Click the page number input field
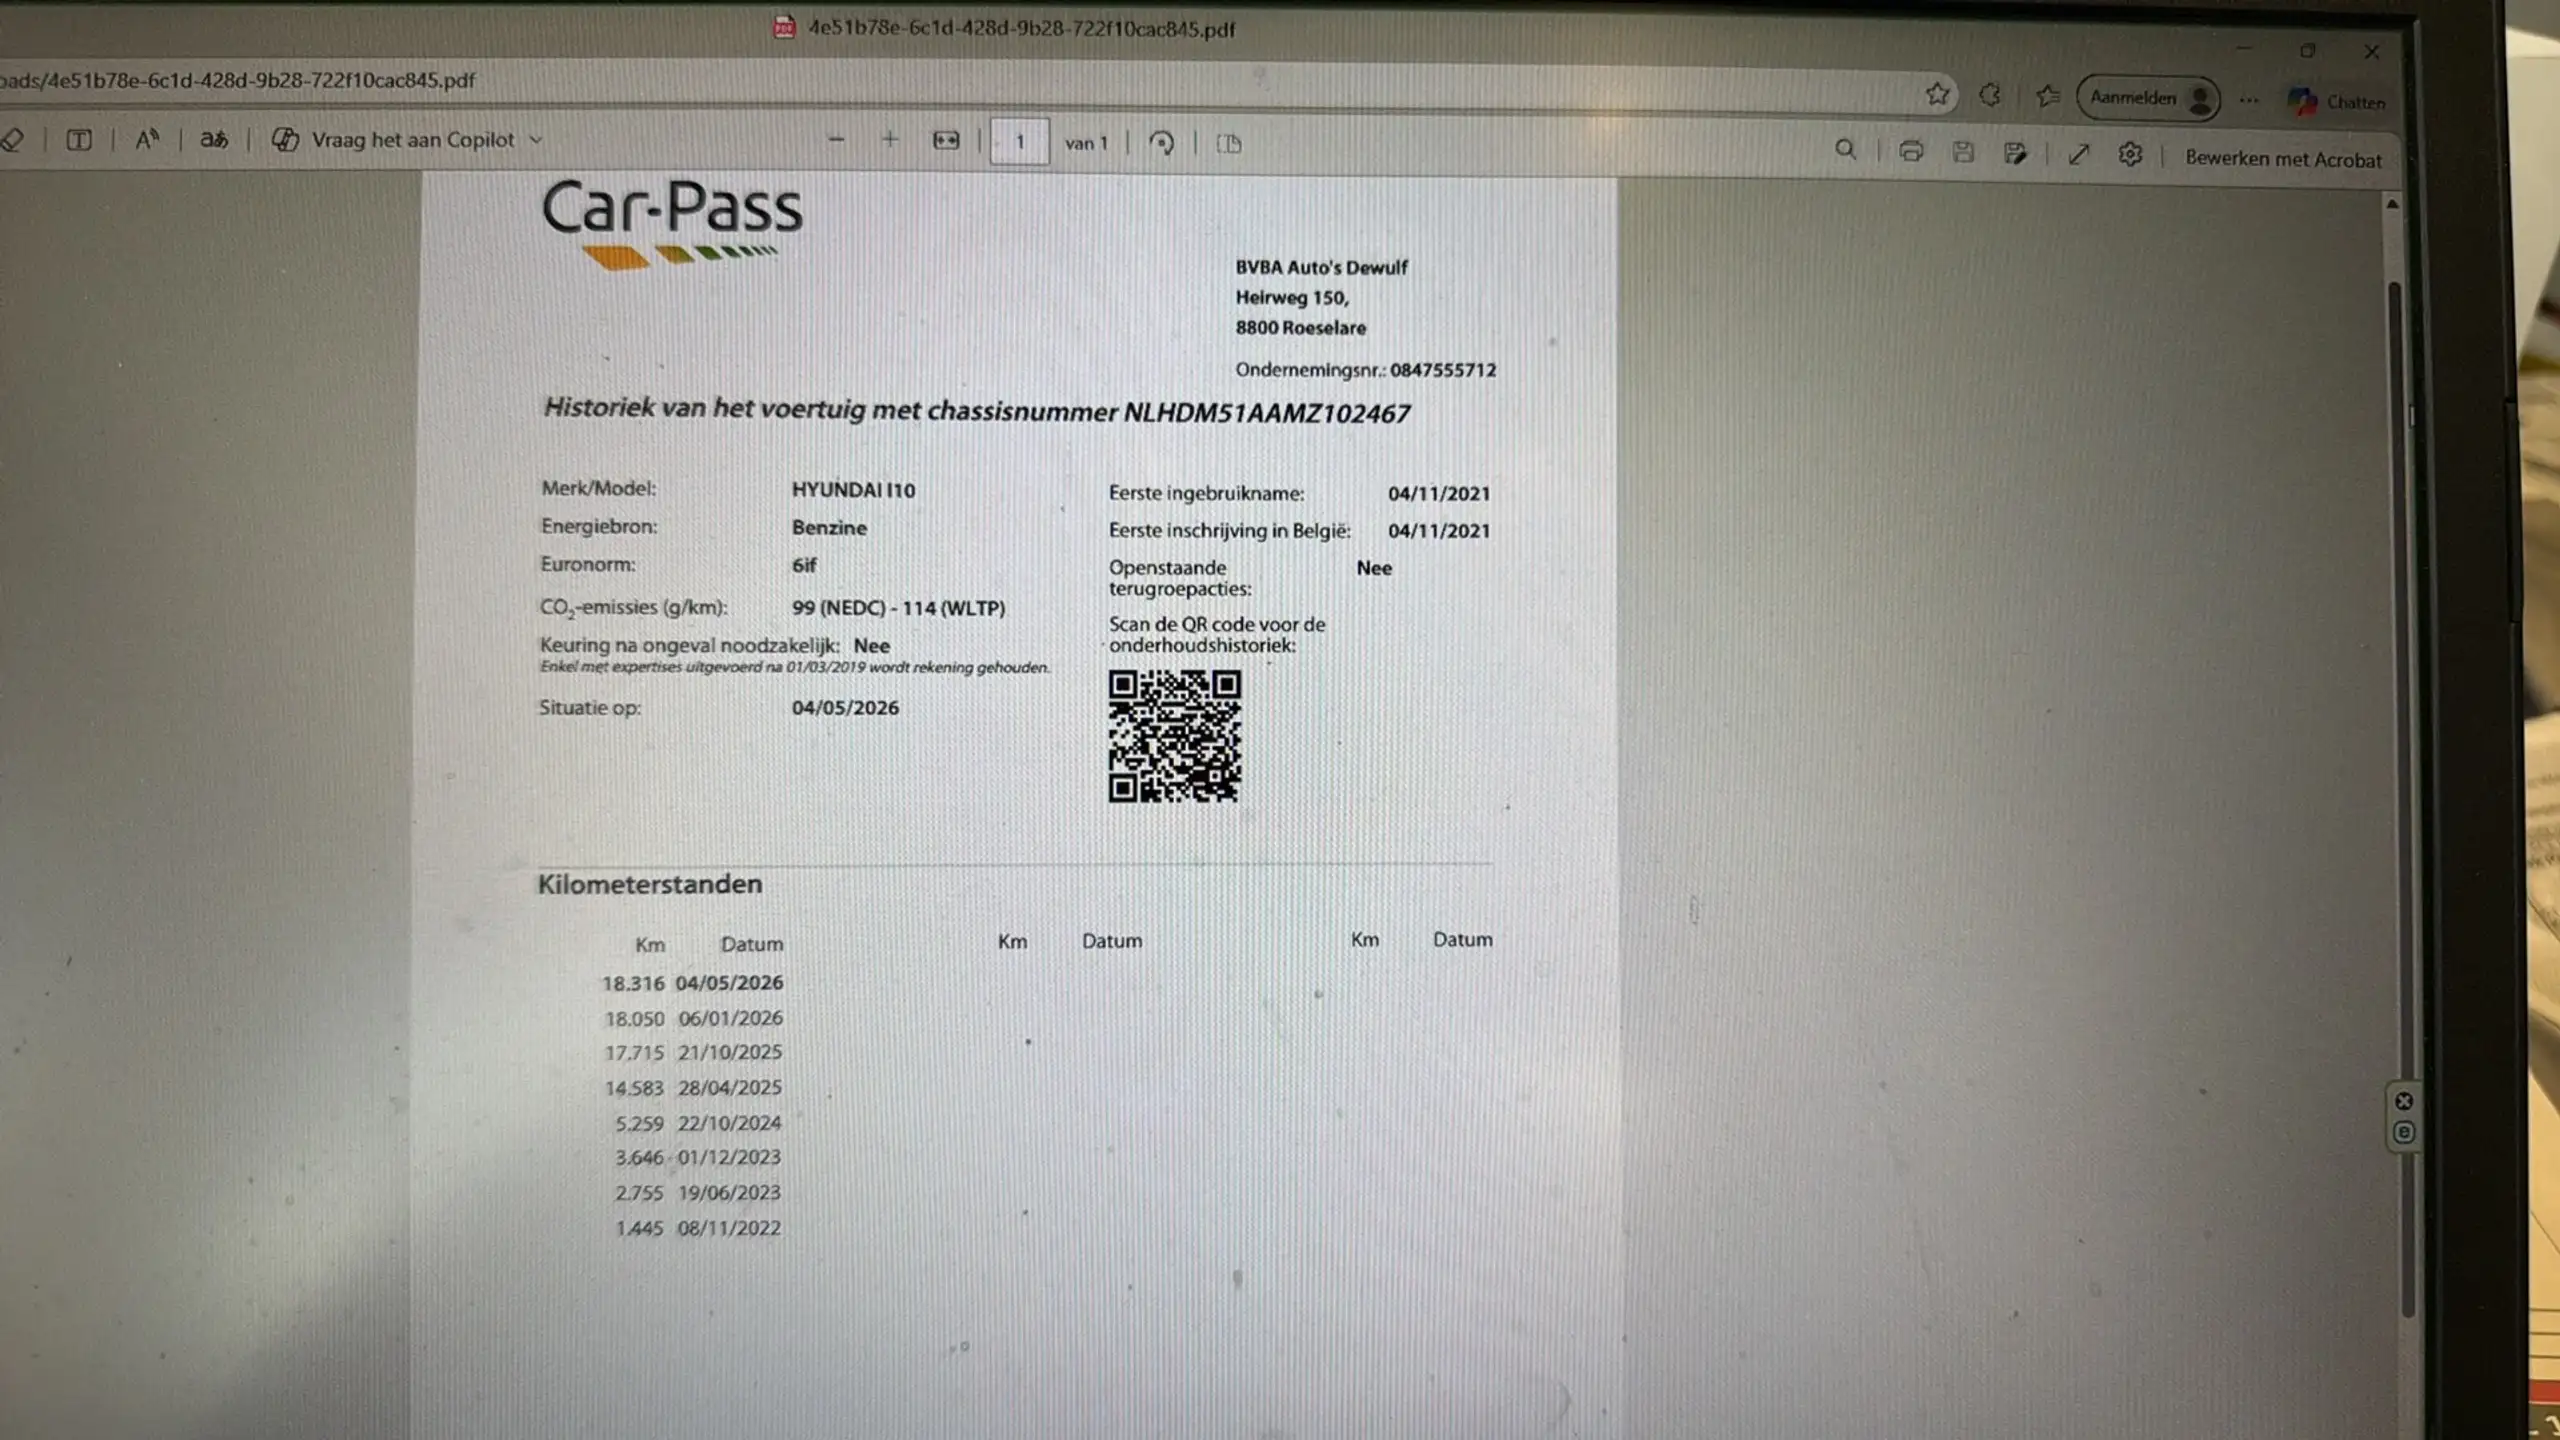This screenshot has height=1440, width=2560. (1019, 142)
